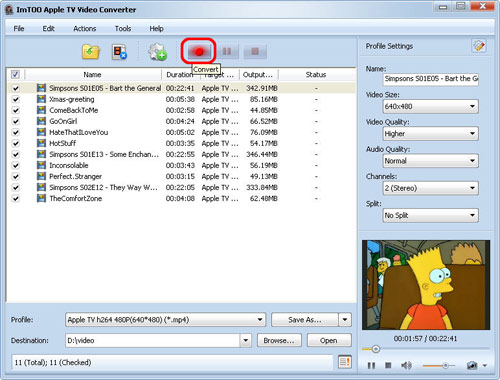Screen dimensions: 500x380
Task: Open the Actions menu
Action: [x=84, y=29]
